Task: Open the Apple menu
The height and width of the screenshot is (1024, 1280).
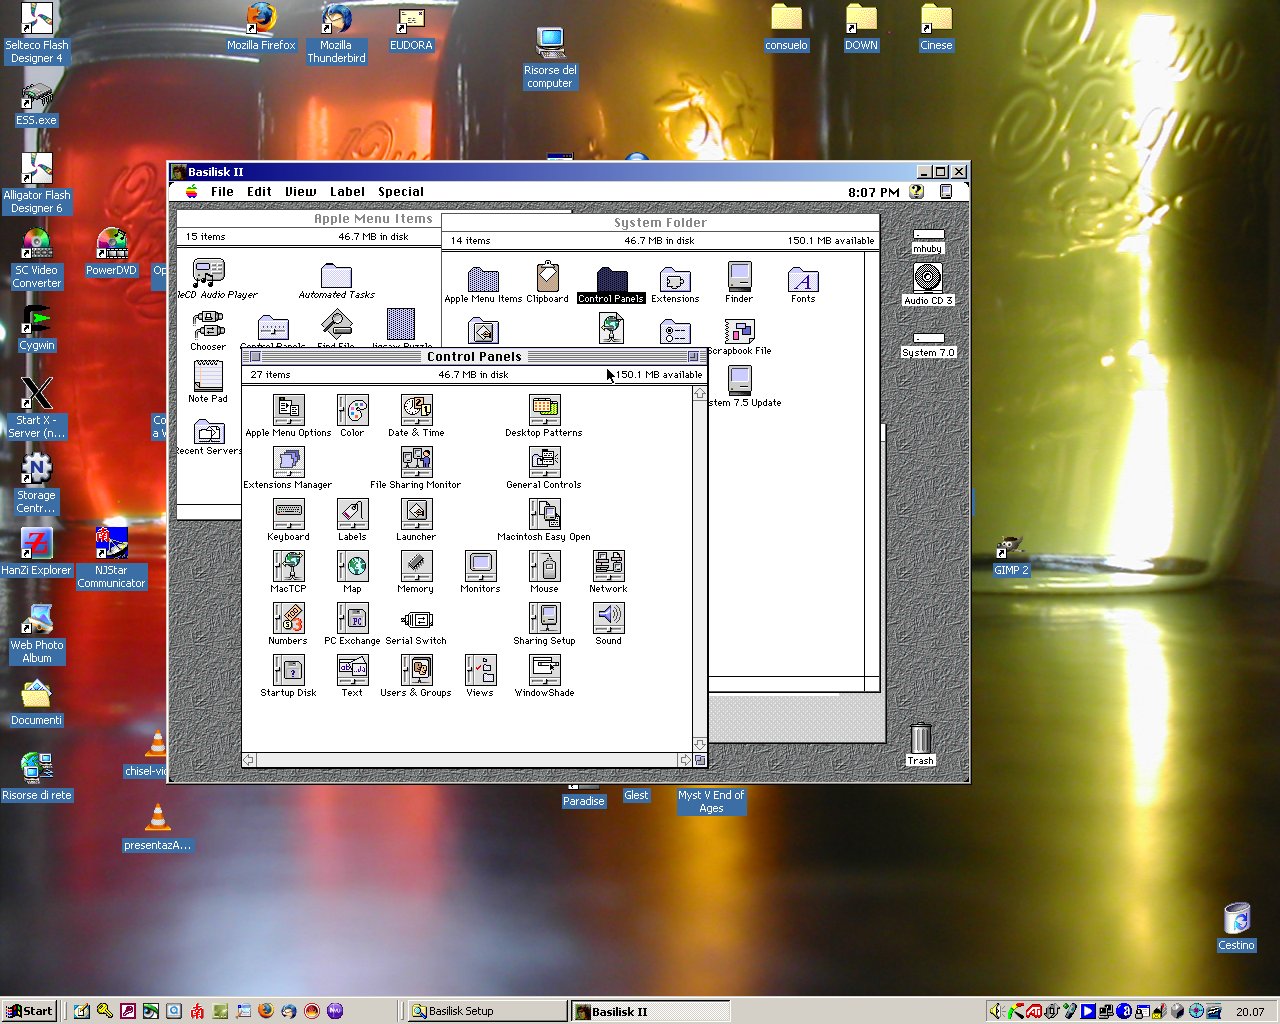Action: point(192,192)
